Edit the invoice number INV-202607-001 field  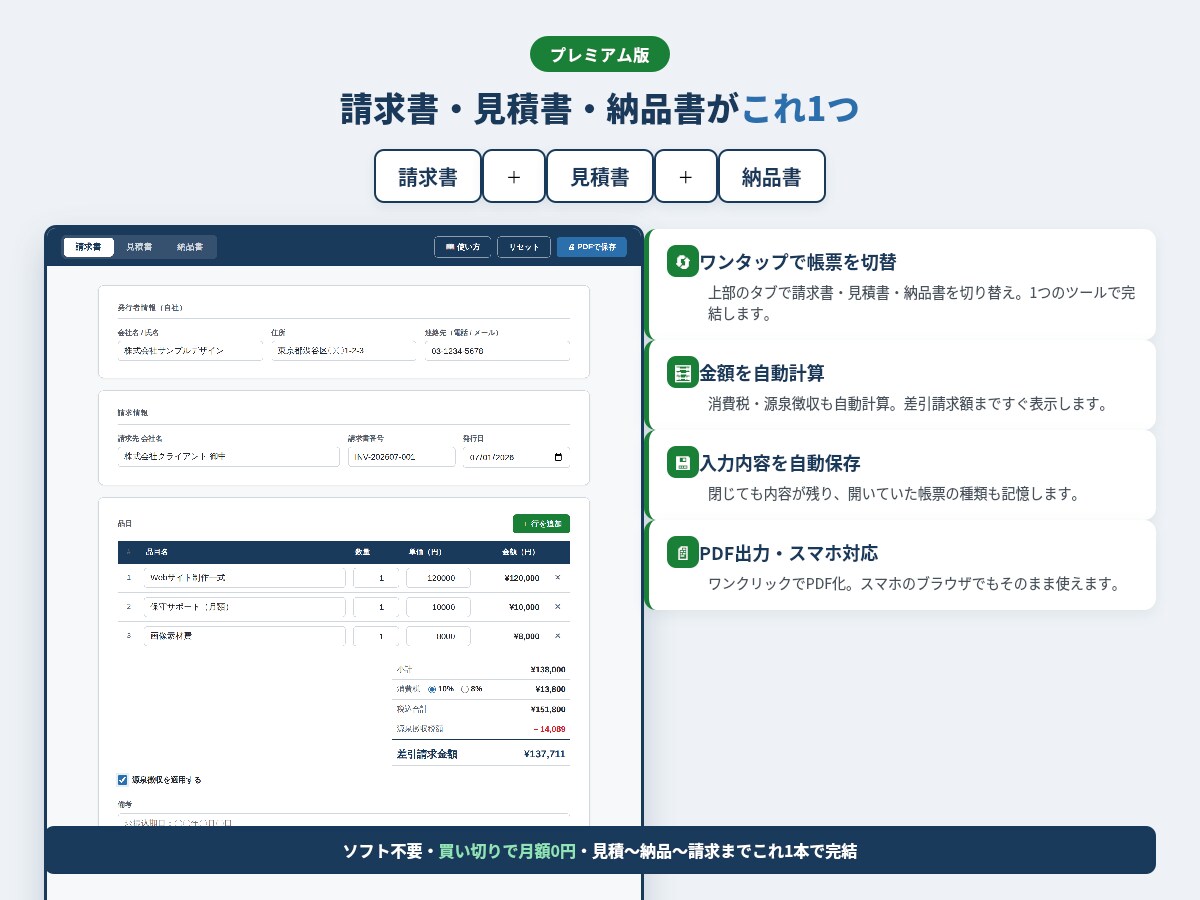(x=401, y=456)
